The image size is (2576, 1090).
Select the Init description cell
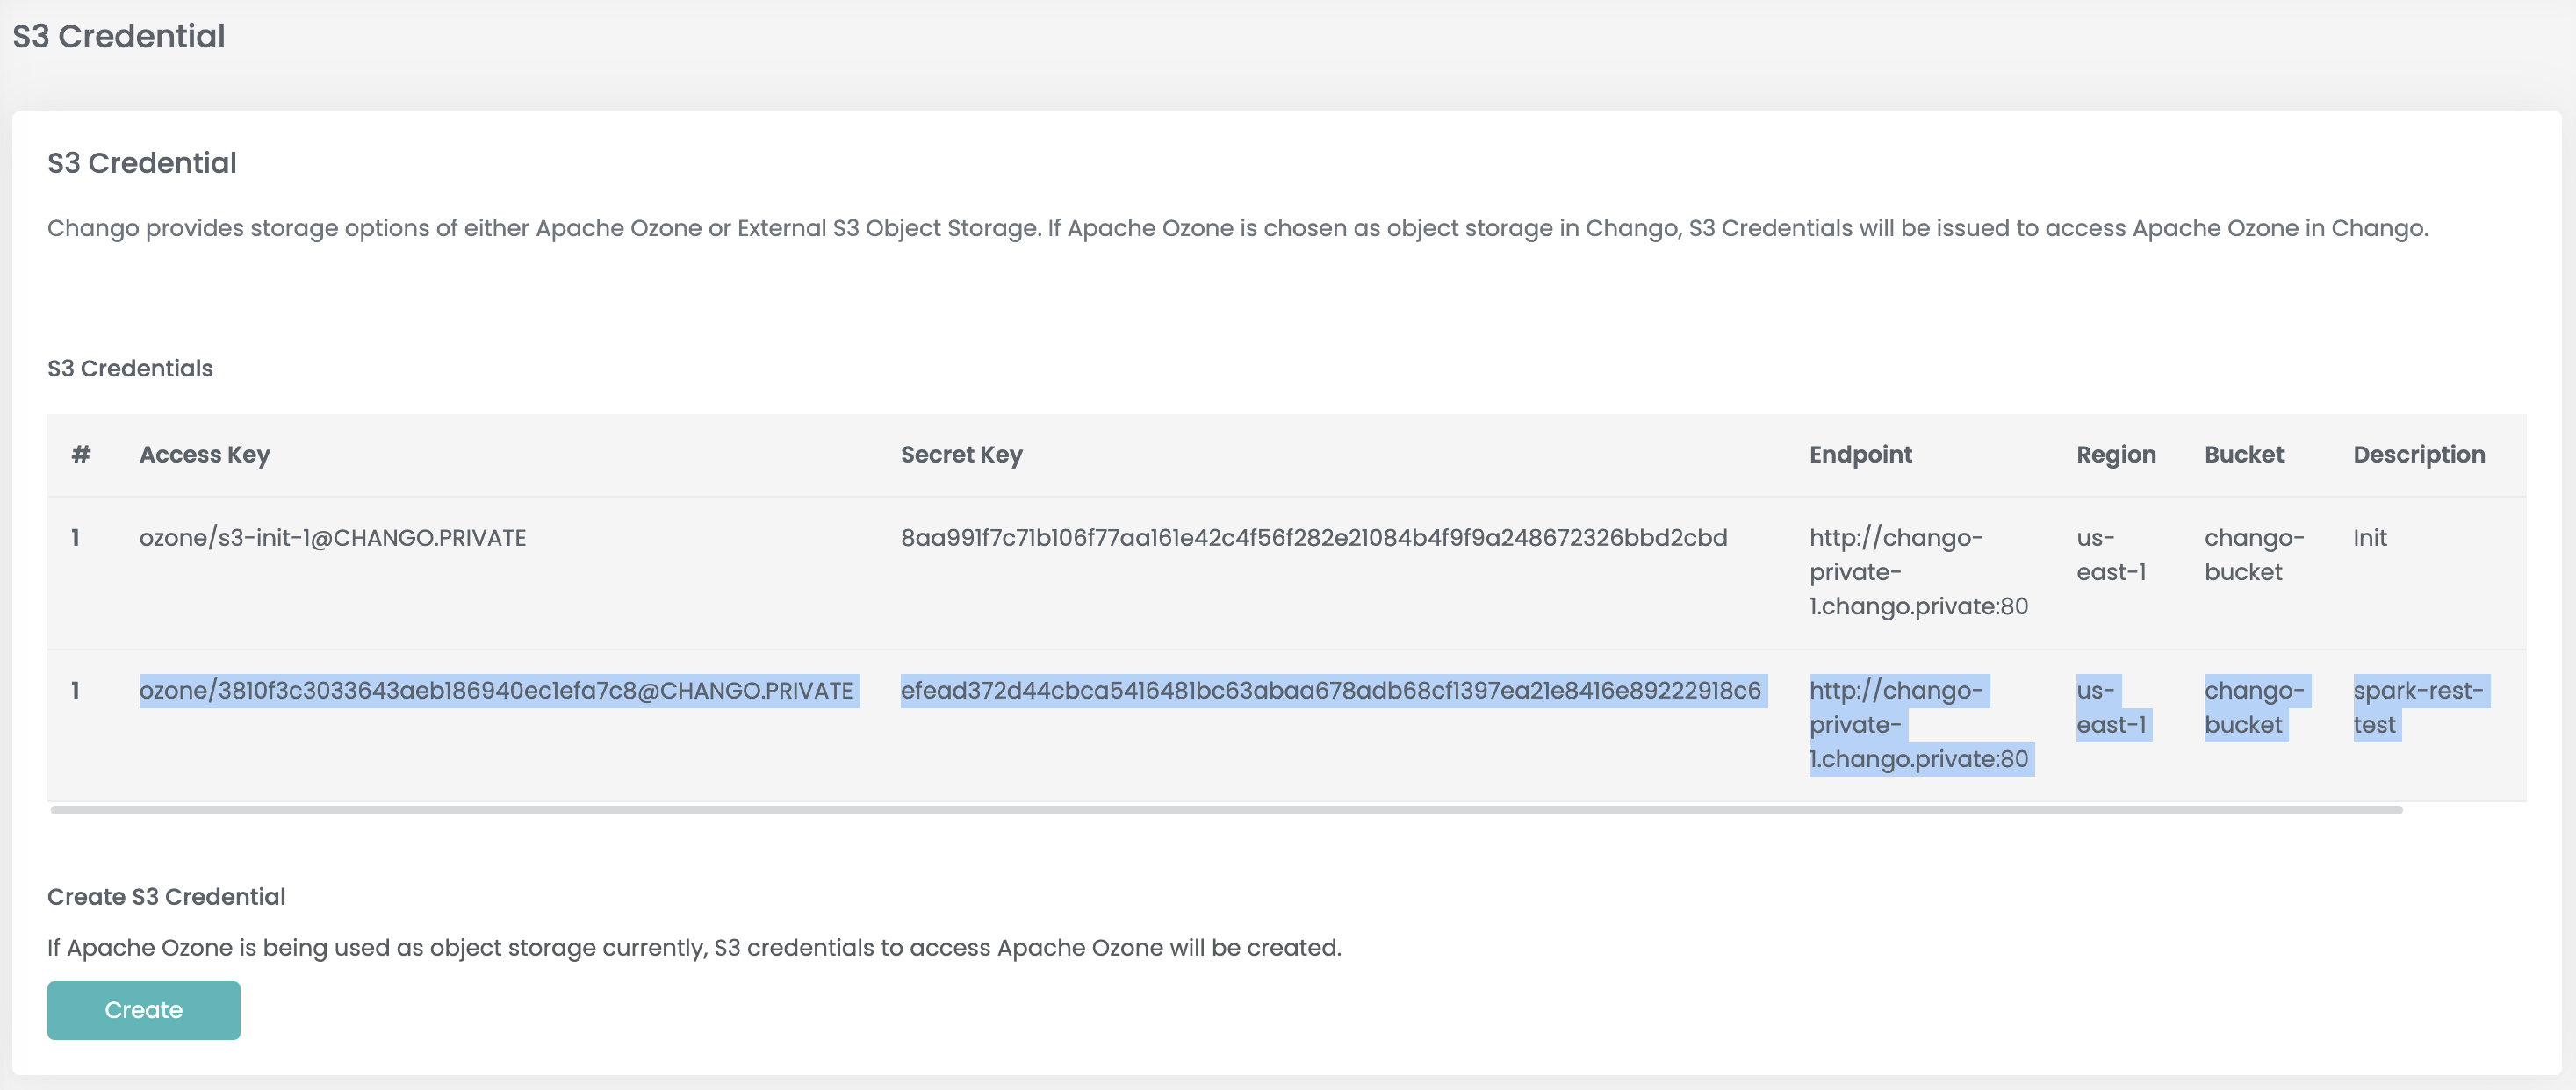(x=2369, y=538)
